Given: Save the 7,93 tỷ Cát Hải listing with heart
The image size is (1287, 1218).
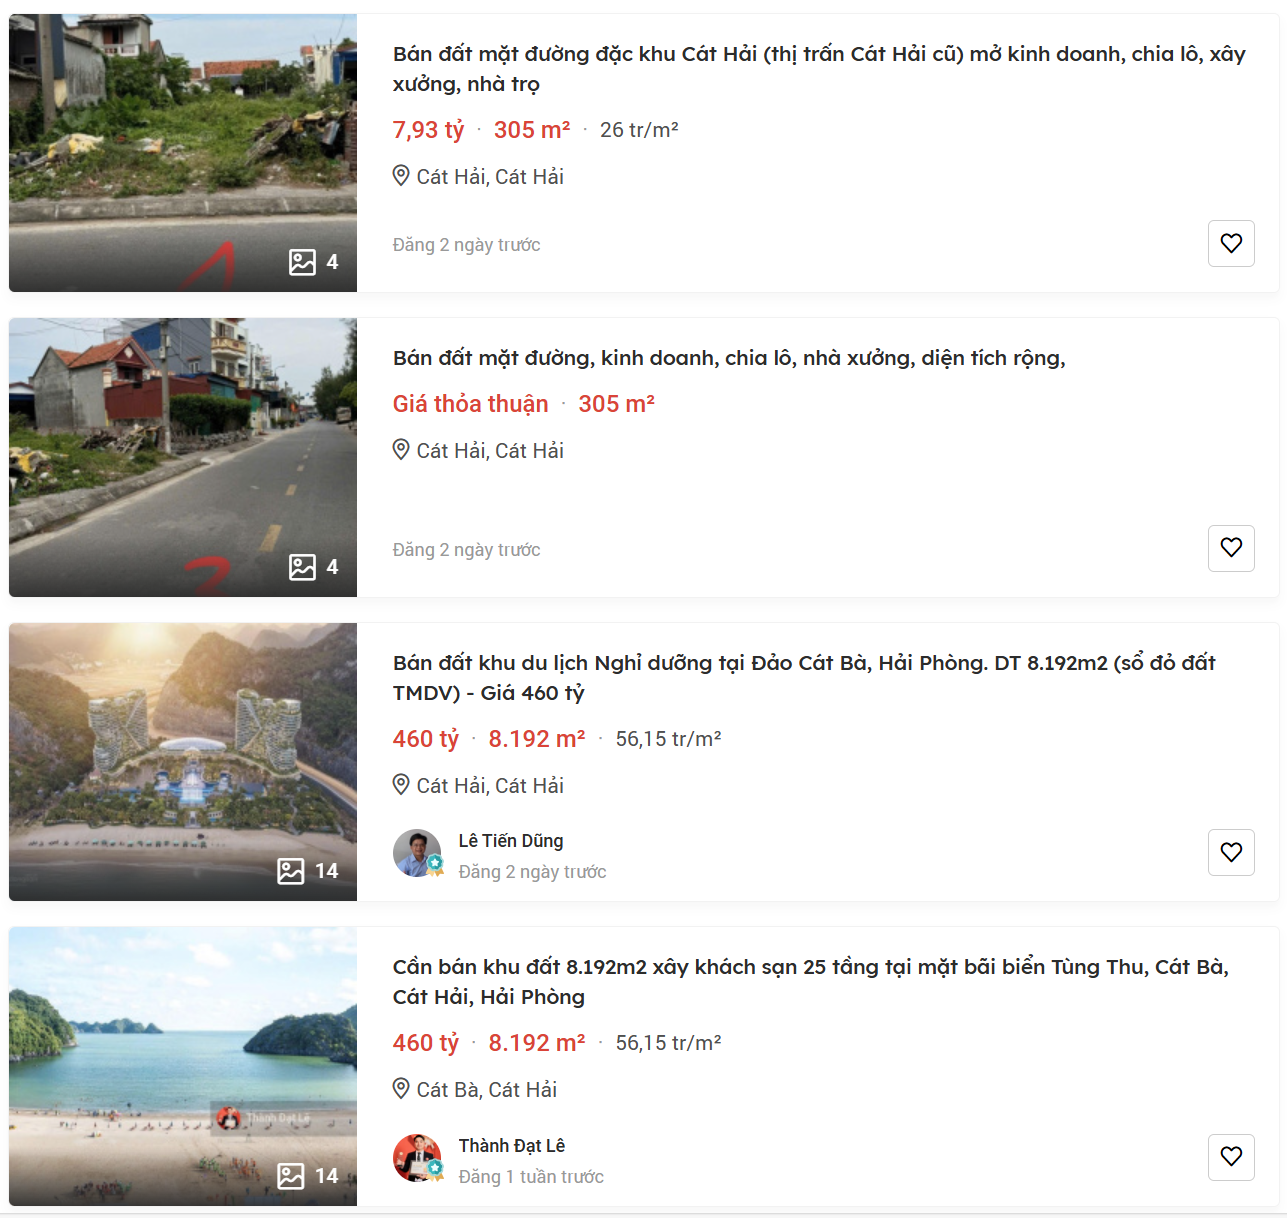Looking at the screenshot, I should pos(1231,243).
